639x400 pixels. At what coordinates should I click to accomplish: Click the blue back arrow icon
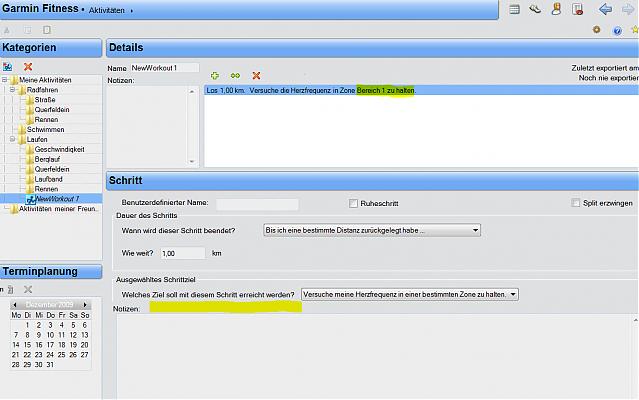pos(606,9)
